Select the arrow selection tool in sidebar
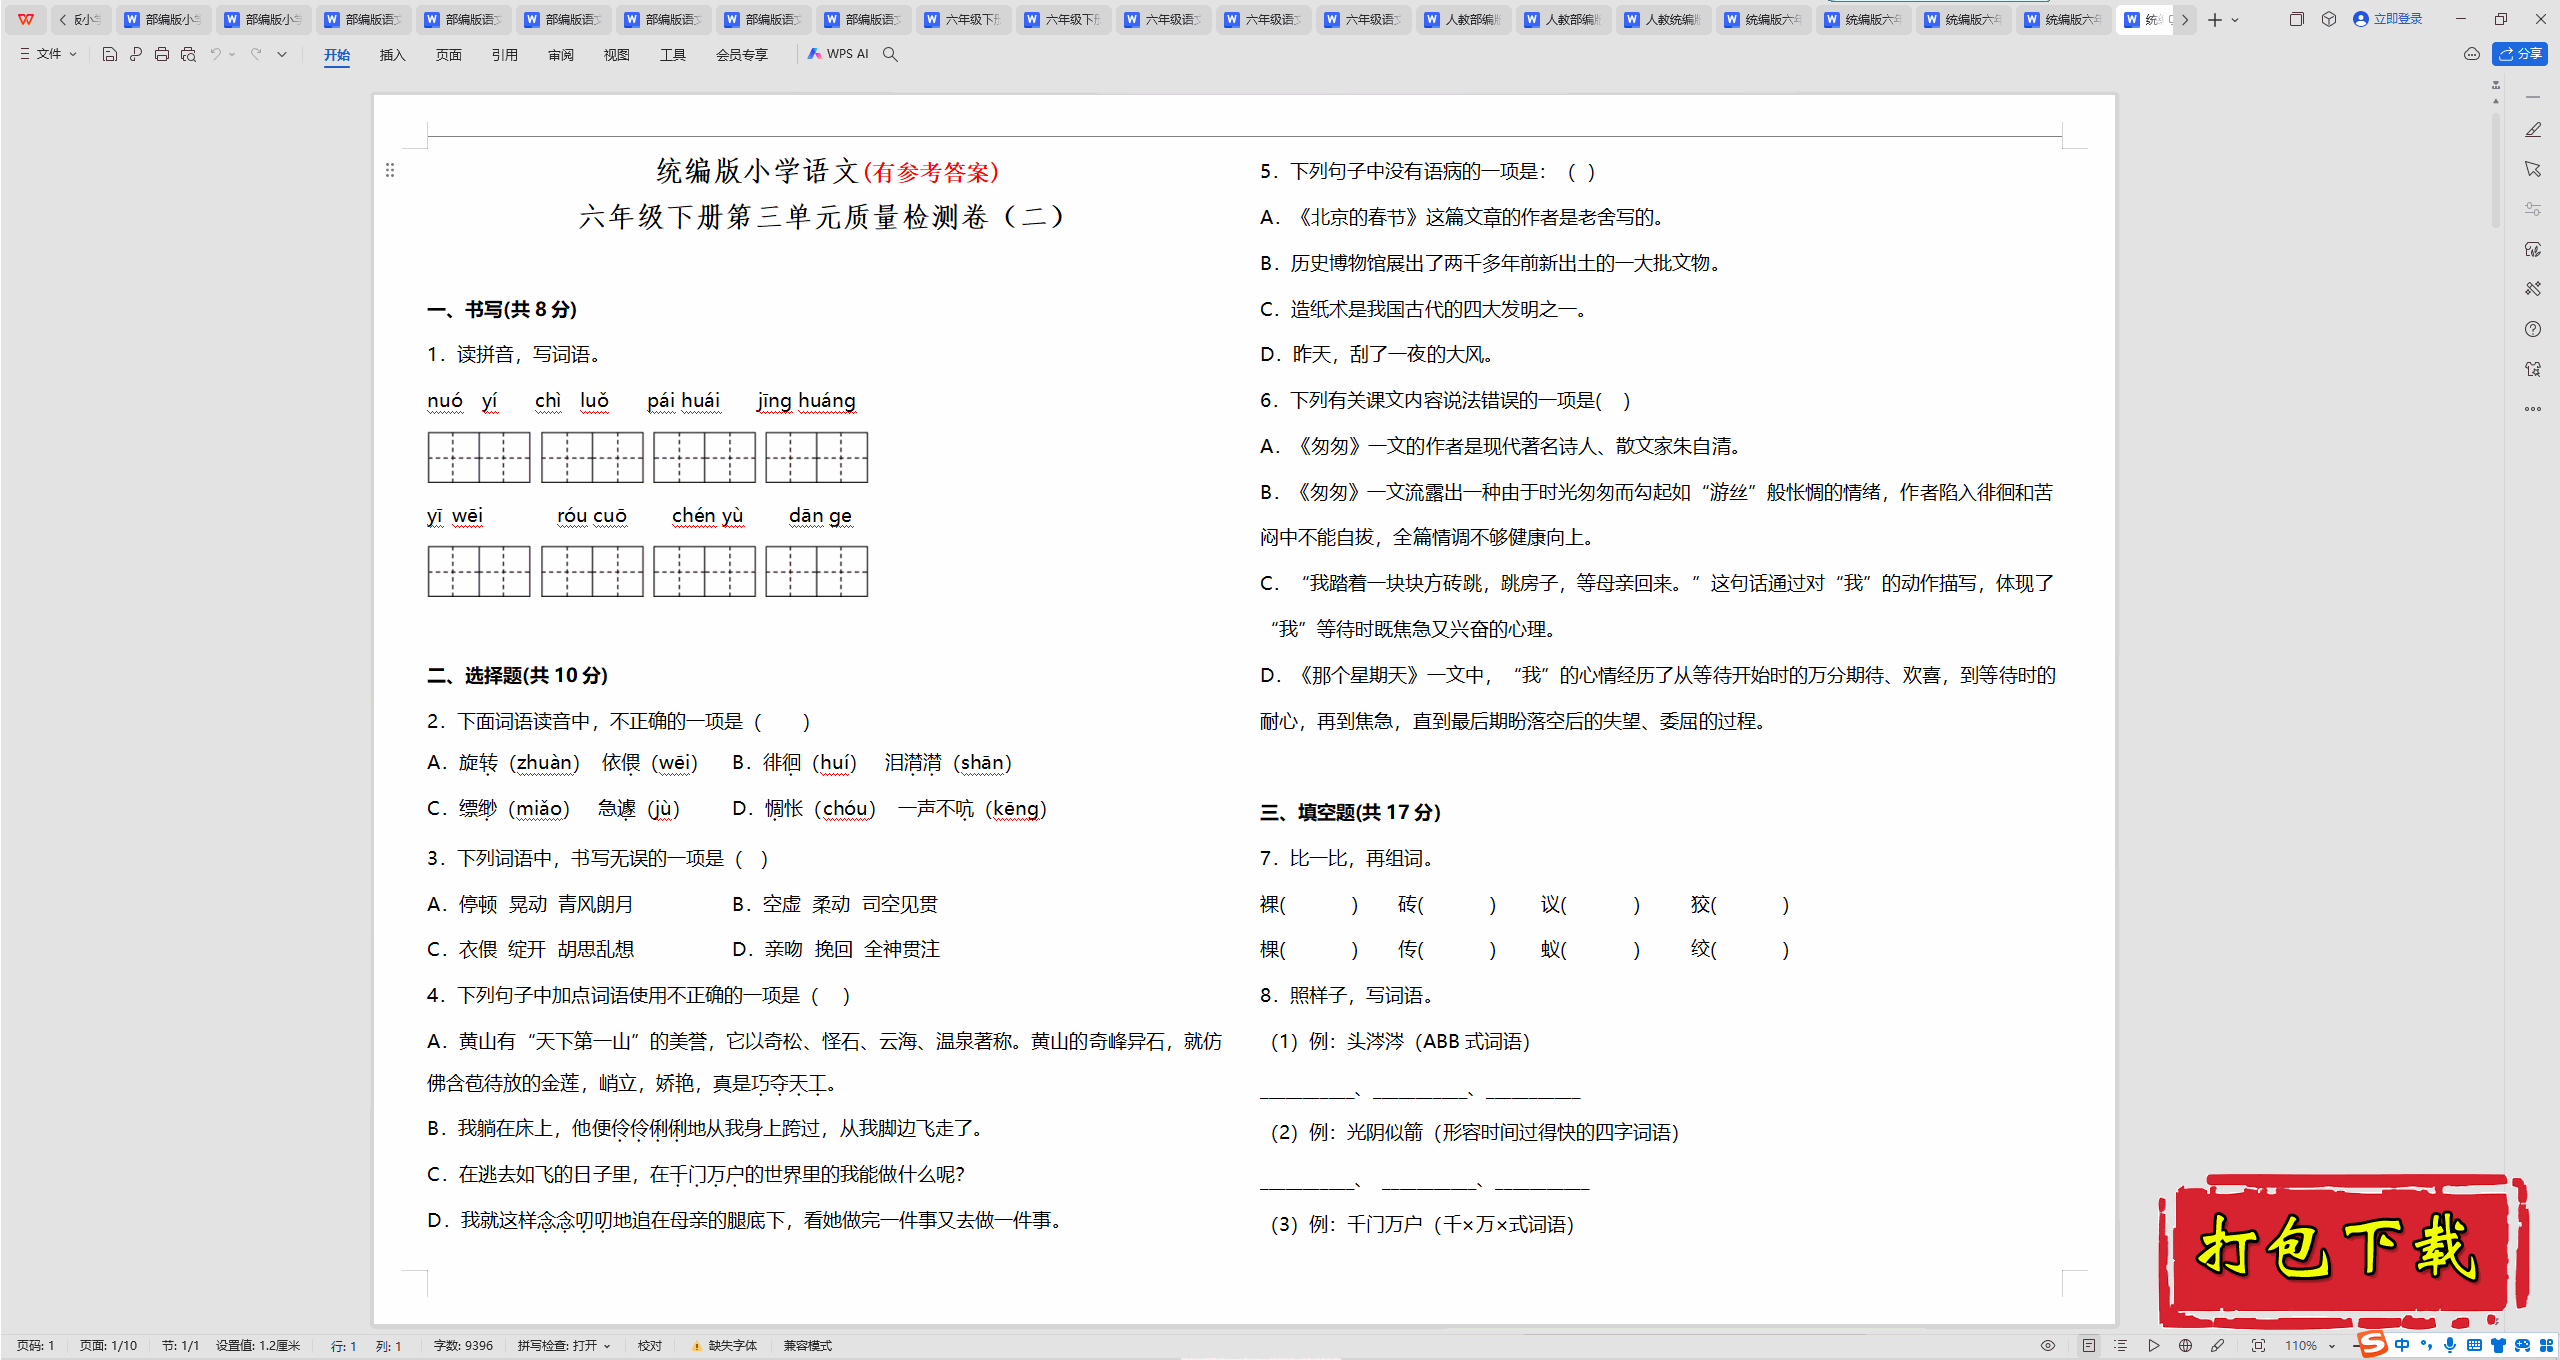 click(x=2533, y=169)
